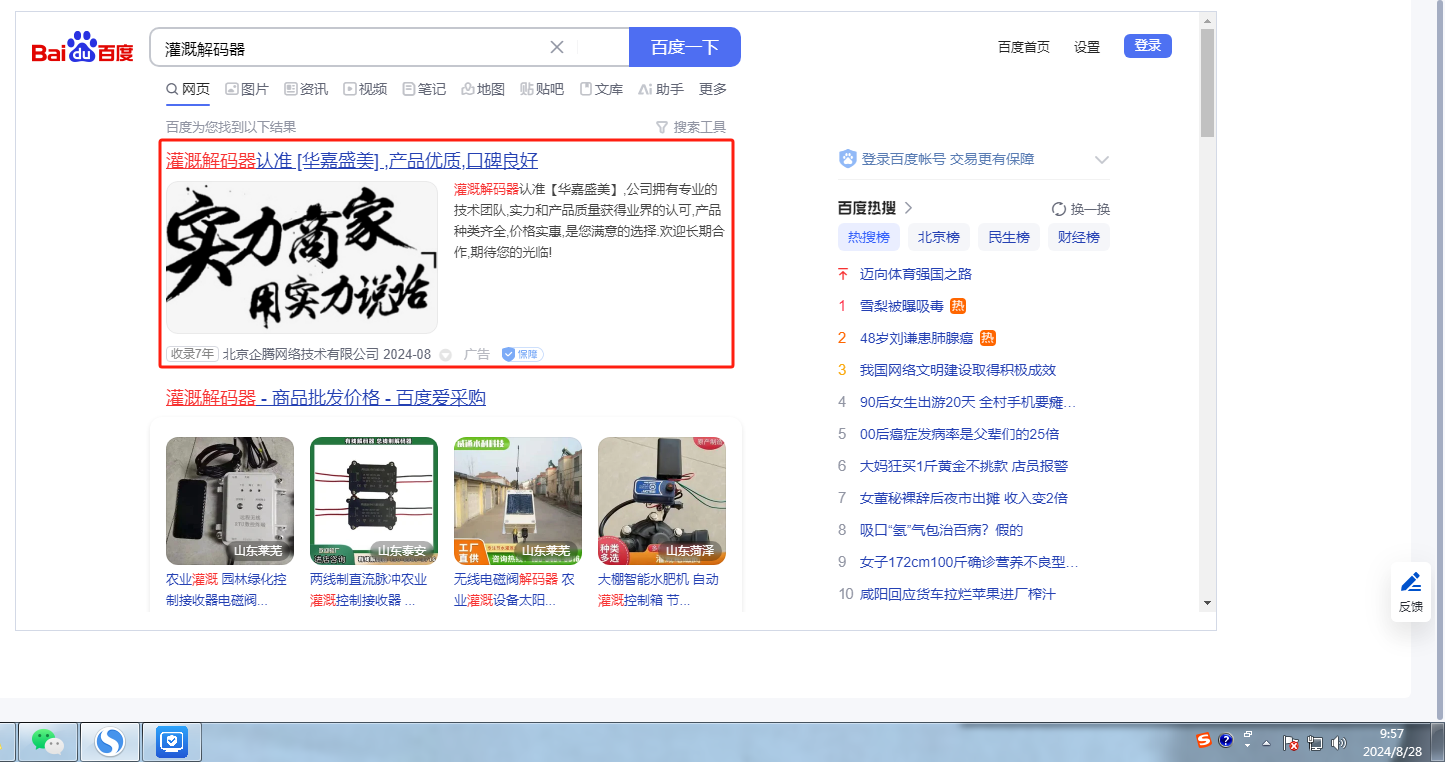Expand the 登录百度帐号 panel chevron
The image size is (1445, 762).
point(1102,160)
